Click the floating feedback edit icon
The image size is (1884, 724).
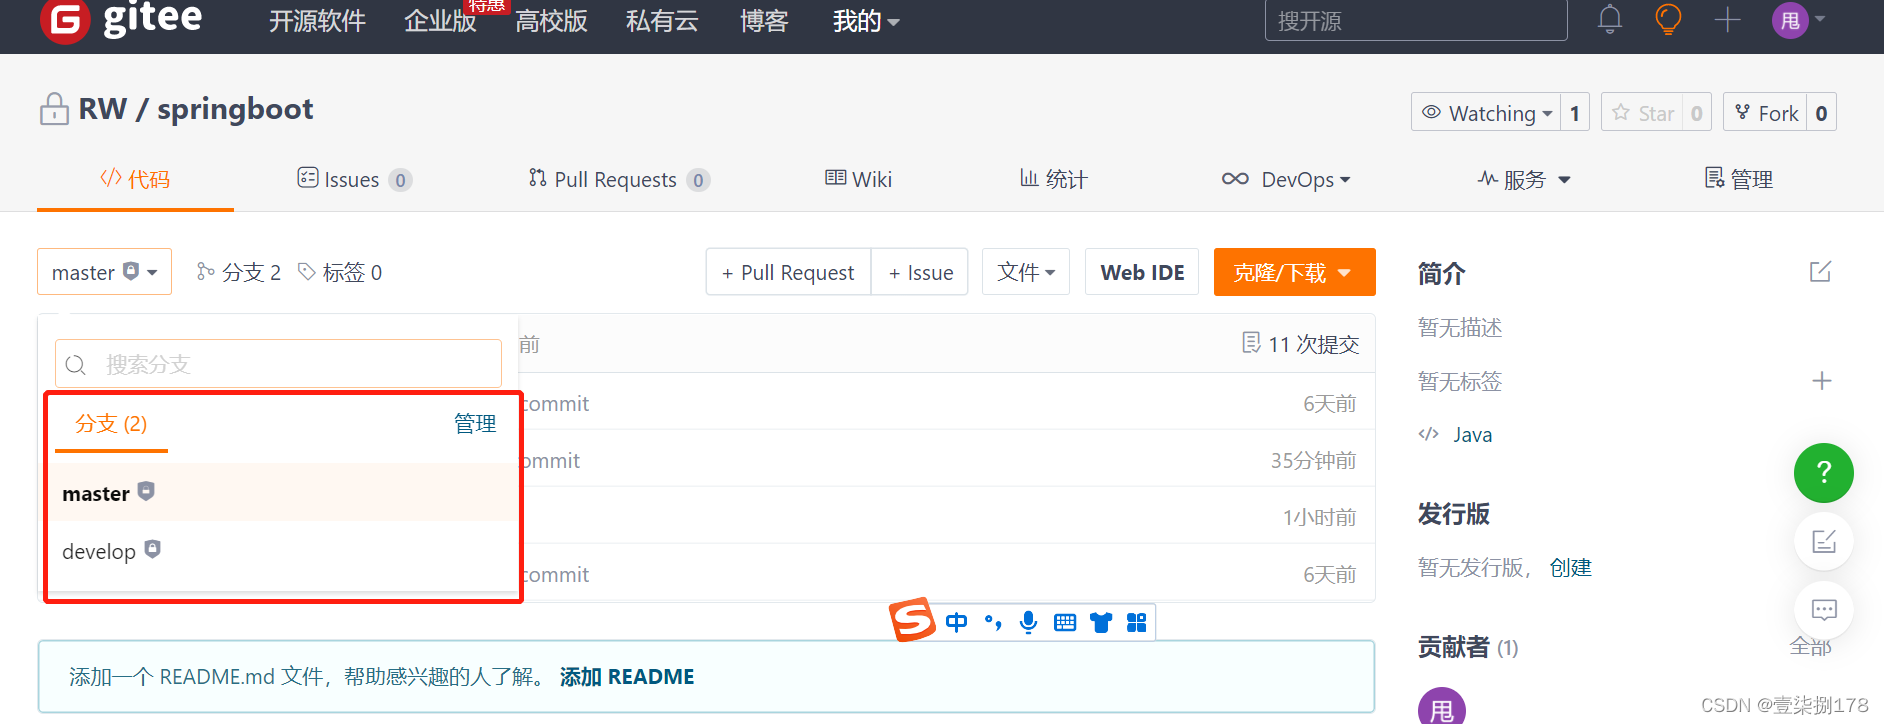(x=1824, y=542)
